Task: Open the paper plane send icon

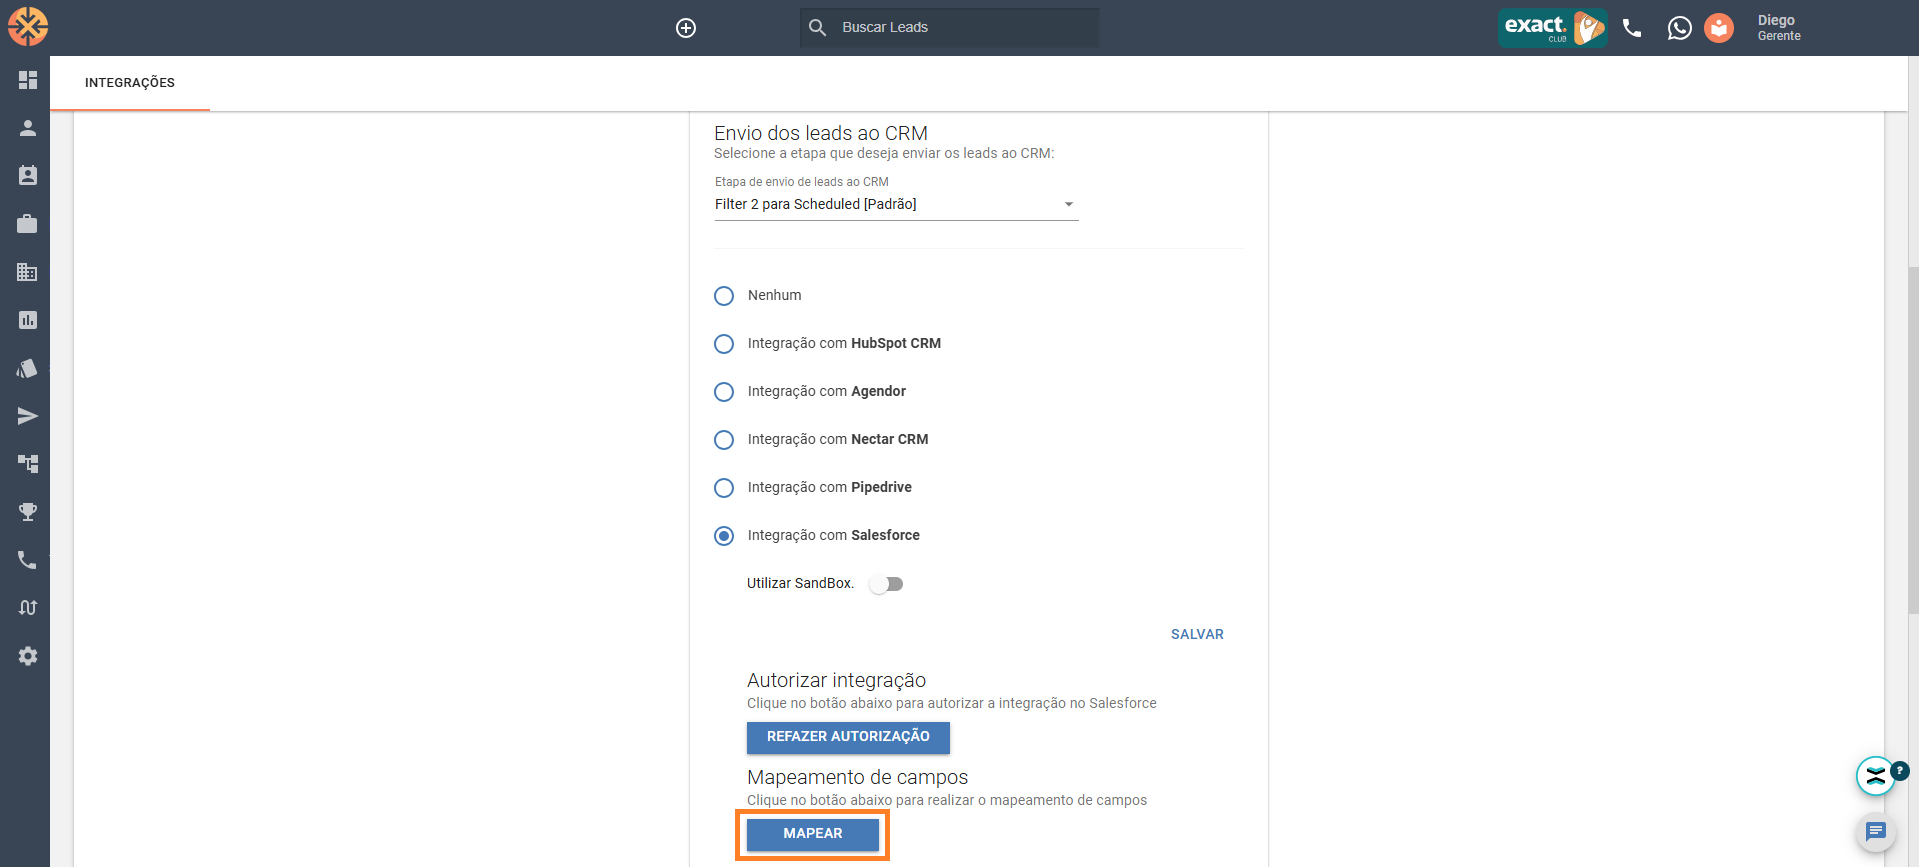Action: click(28, 416)
